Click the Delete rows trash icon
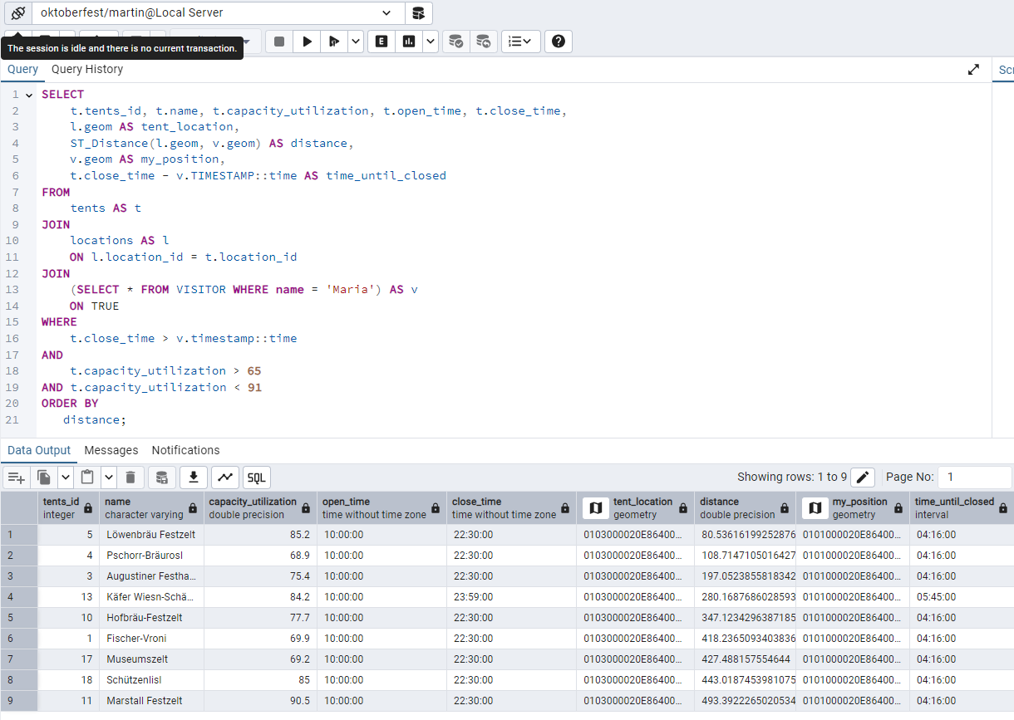 tap(130, 477)
